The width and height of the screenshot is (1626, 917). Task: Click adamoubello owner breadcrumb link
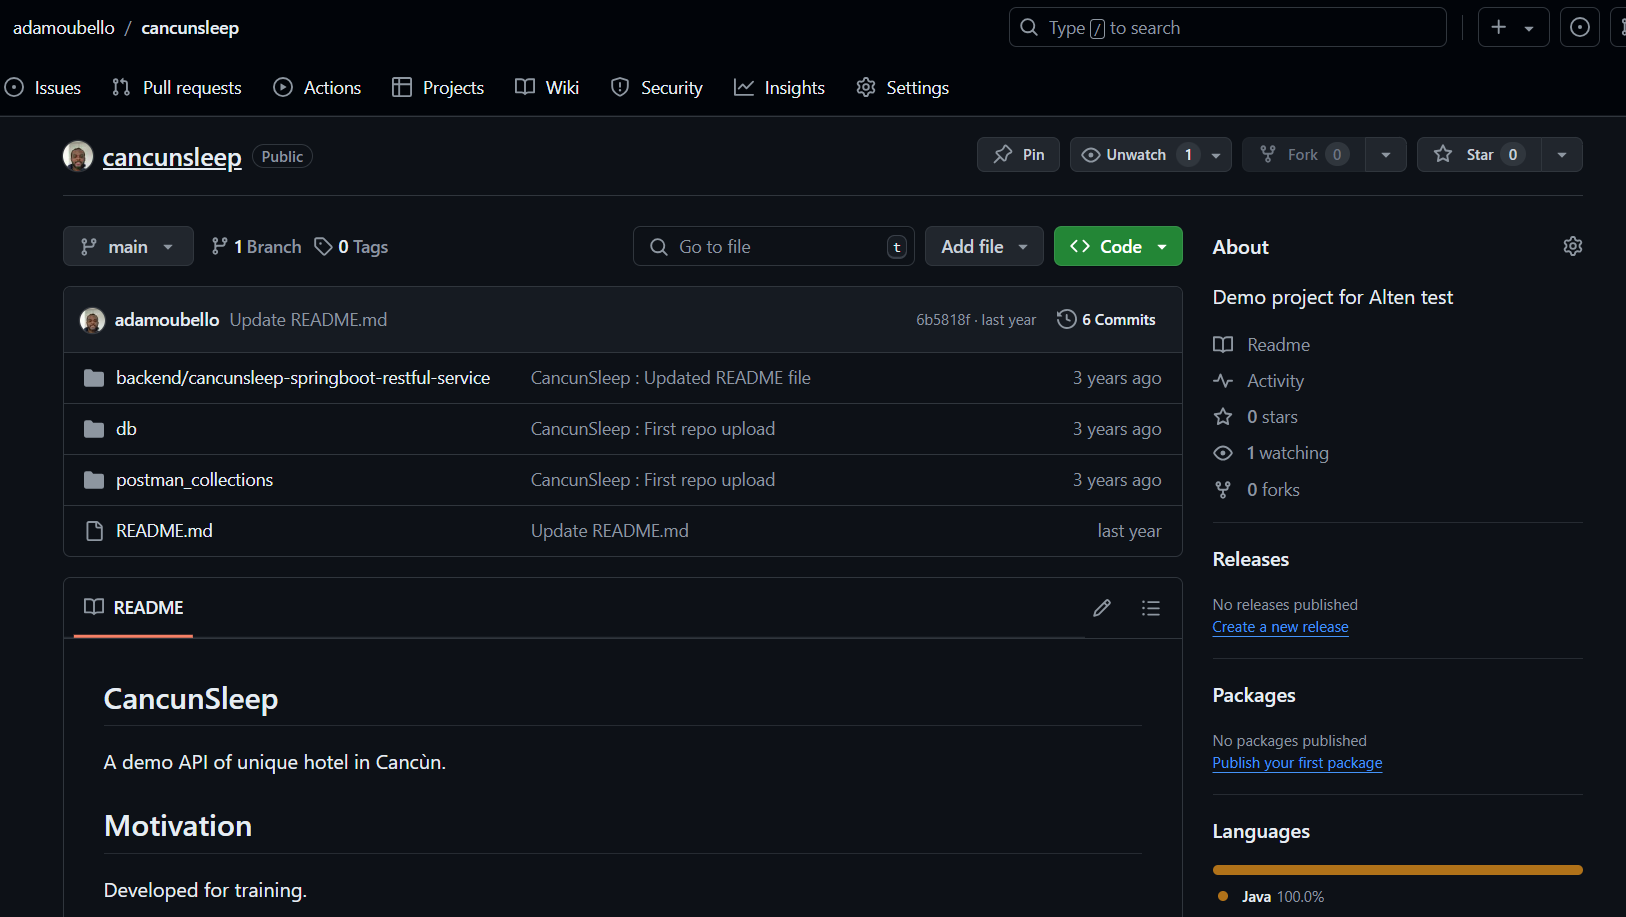tap(64, 28)
